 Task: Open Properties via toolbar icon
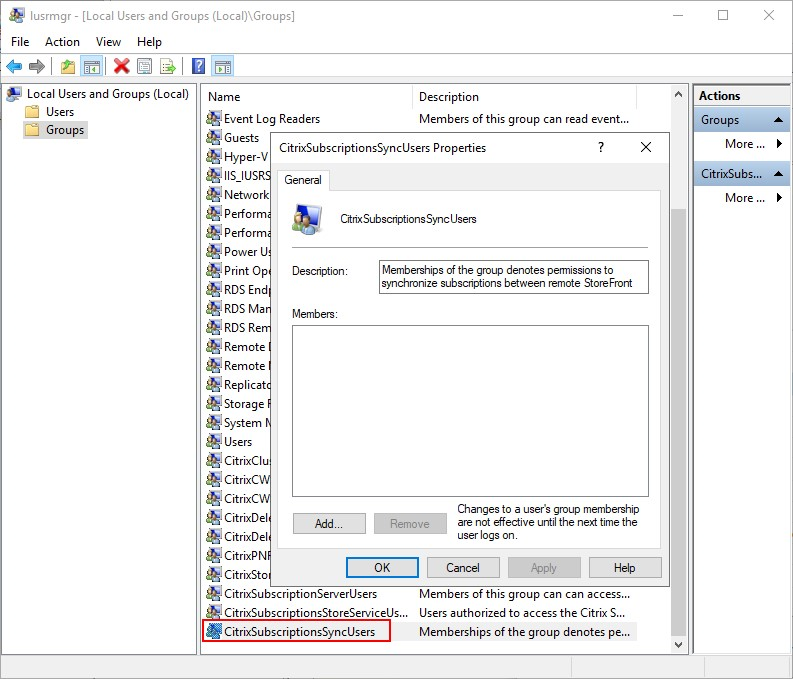click(145, 67)
